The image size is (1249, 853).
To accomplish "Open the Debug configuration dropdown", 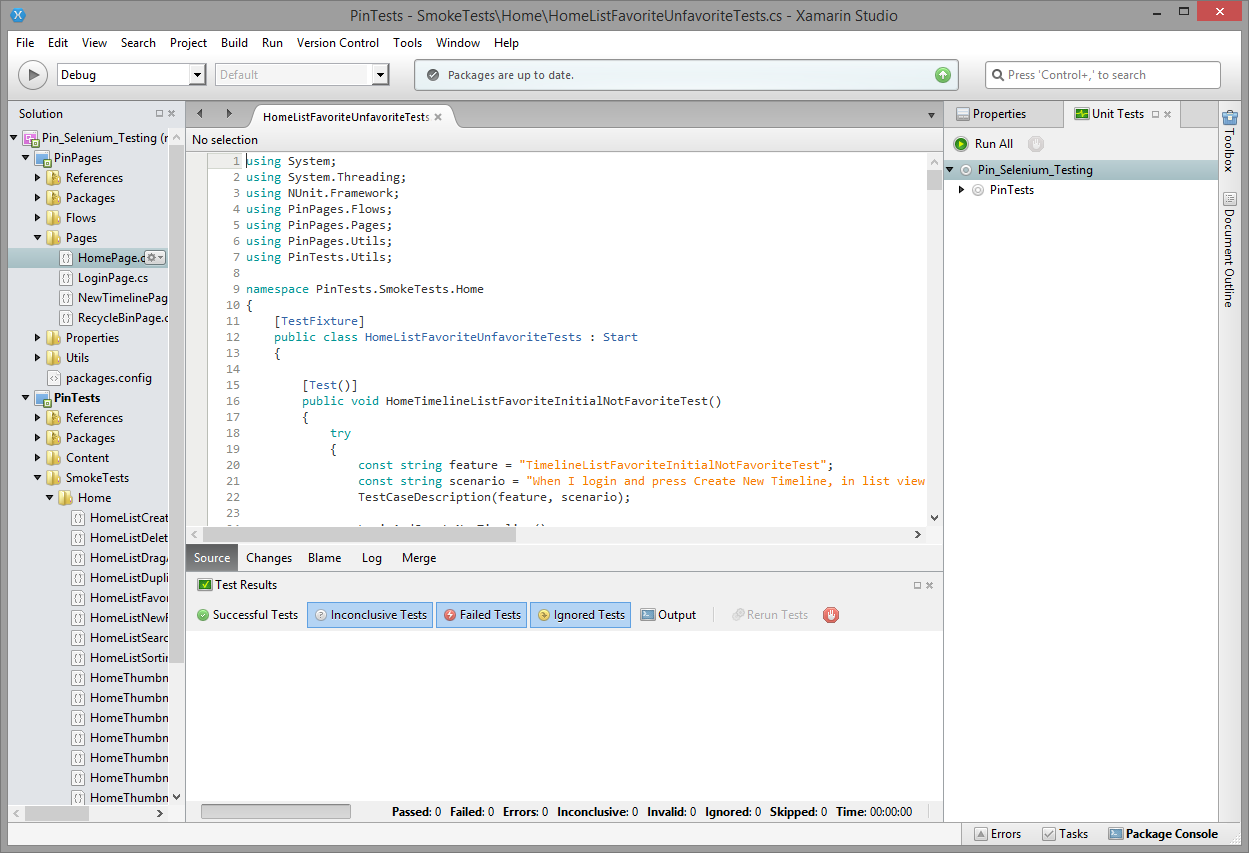I will coord(197,75).
